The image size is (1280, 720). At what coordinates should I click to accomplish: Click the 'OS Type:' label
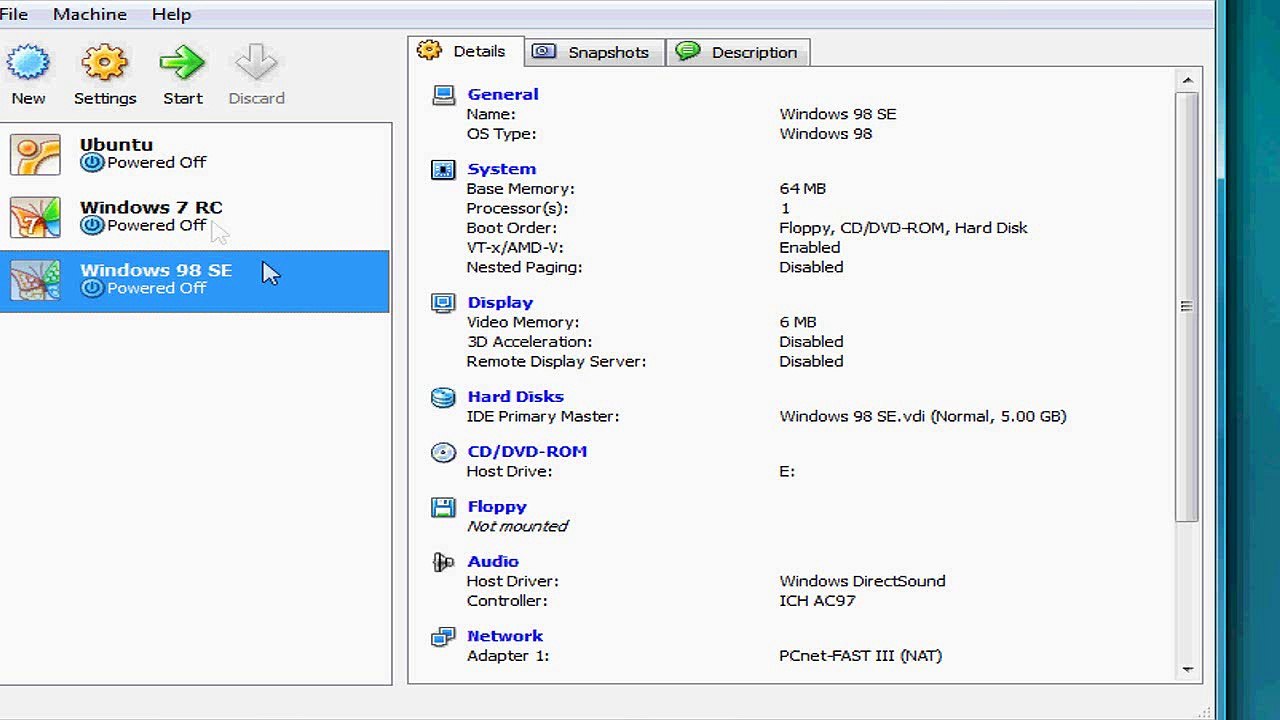(501, 134)
